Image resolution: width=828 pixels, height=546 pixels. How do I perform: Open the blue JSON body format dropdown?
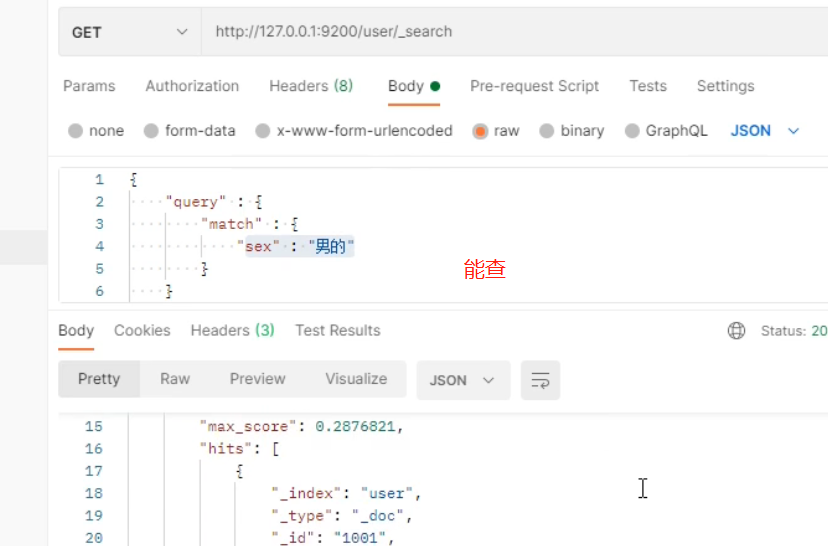[765, 131]
